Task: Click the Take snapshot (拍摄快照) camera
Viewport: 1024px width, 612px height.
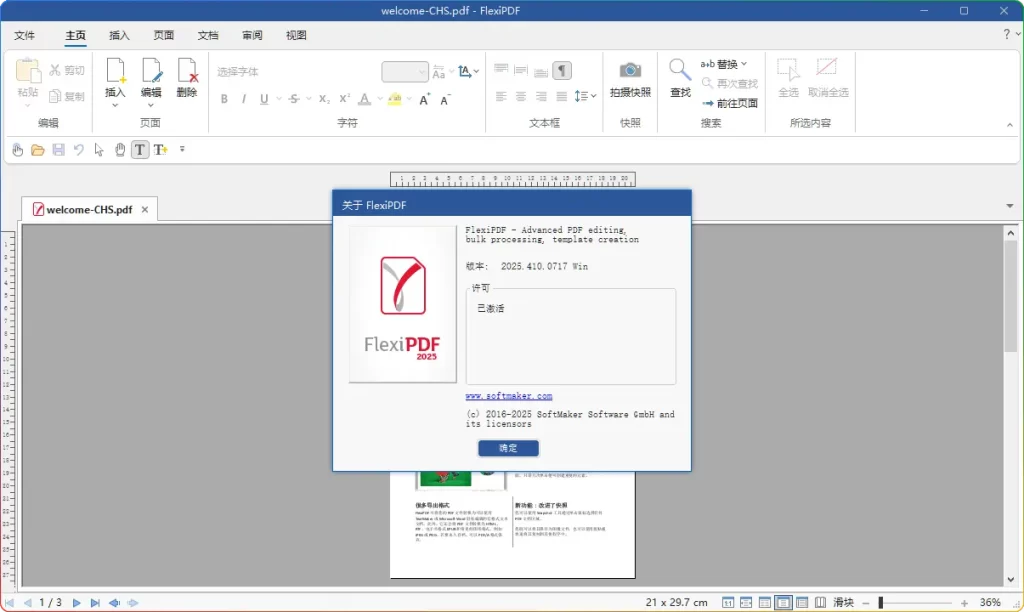Action: pyautogui.click(x=630, y=70)
